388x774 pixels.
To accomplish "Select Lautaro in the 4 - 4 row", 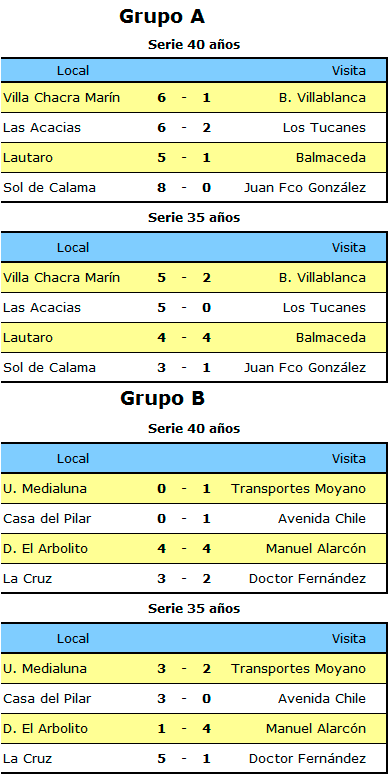I will pos(28,338).
